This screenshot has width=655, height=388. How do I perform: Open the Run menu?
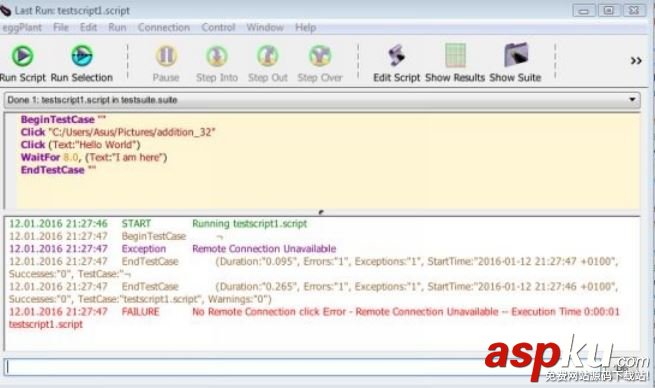[117, 28]
